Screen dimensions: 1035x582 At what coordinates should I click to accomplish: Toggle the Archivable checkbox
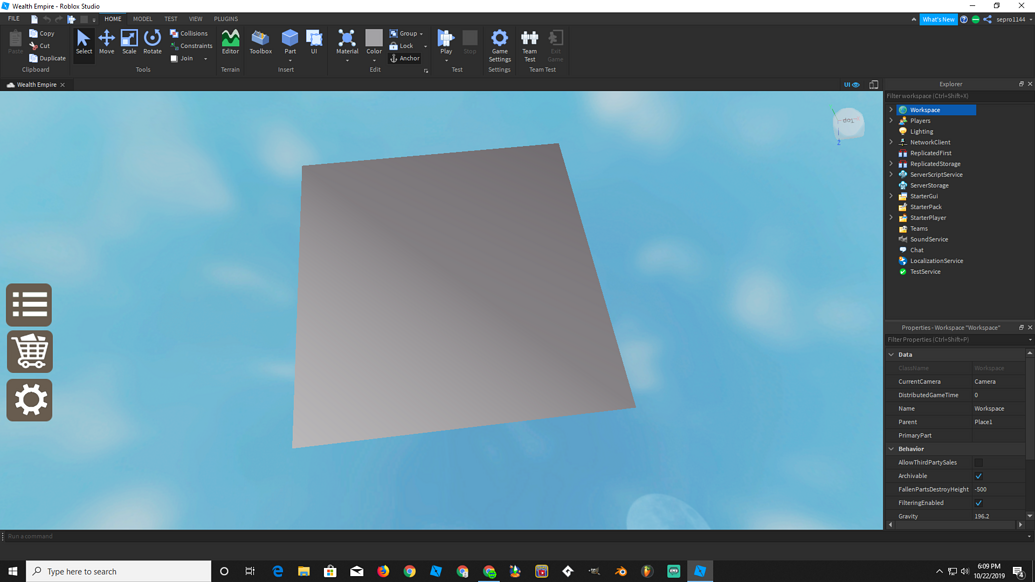tap(978, 476)
